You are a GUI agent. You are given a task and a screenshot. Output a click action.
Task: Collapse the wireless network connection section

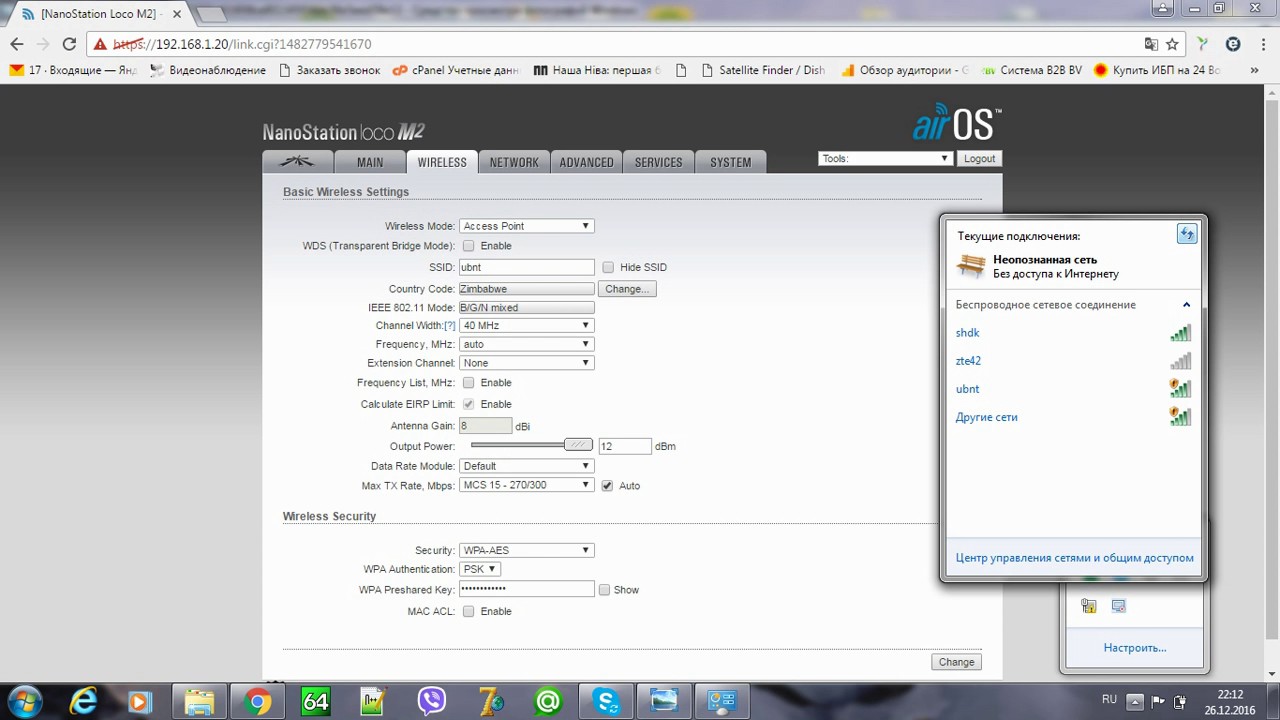1186,305
